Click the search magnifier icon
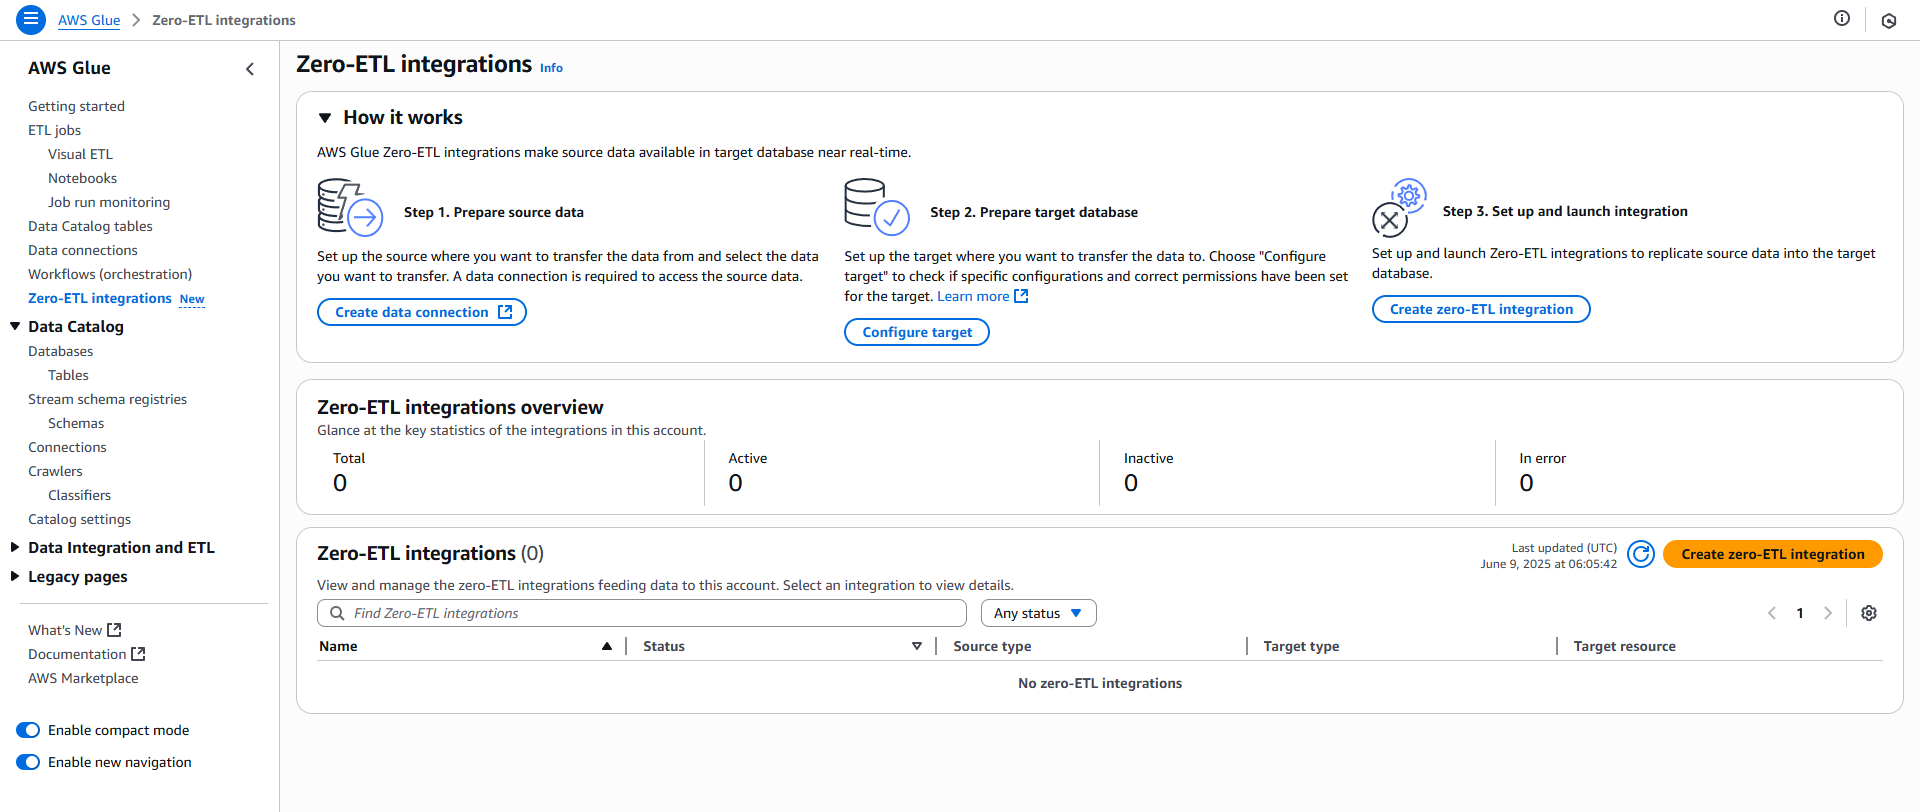This screenshot has width=1920, height=812. pos(338,613)
